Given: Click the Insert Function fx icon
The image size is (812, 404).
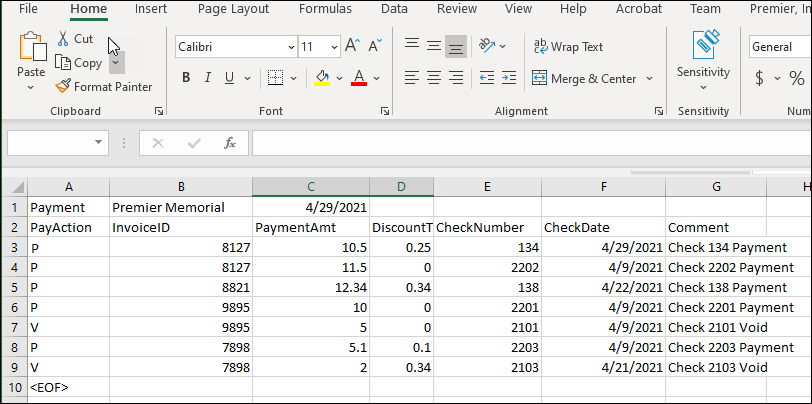Looking at the screenshot, I should 229,143.
